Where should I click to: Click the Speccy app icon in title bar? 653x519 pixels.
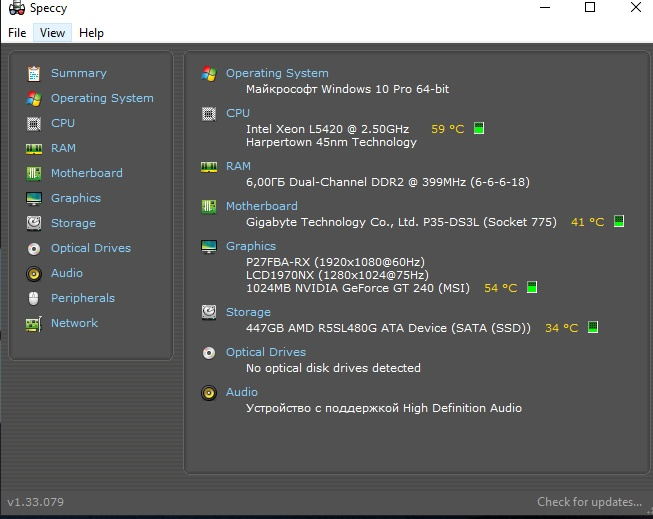coord(17,8)
